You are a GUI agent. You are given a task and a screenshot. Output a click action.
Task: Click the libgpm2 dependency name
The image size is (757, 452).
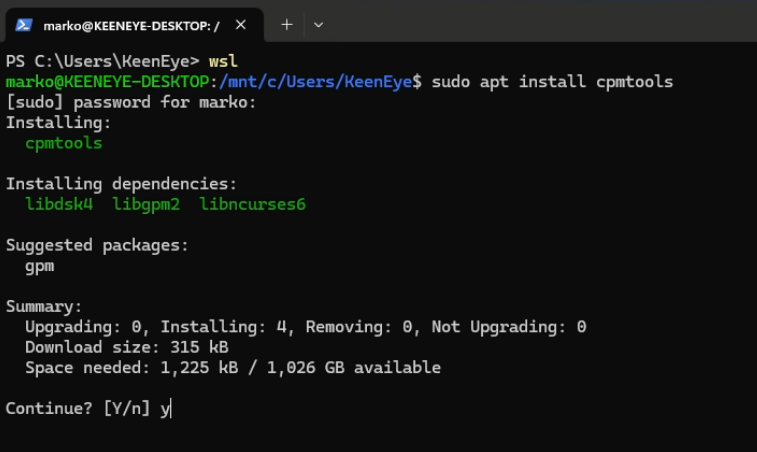tap(146, 204)
